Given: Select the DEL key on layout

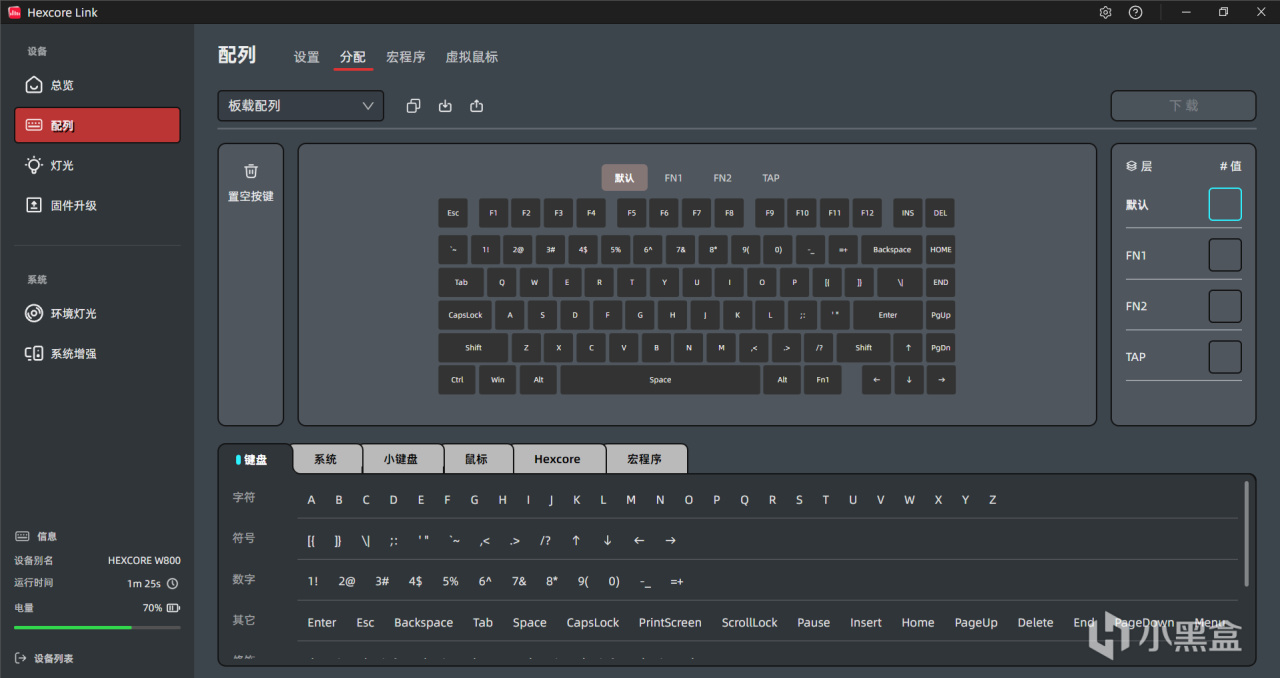Looking at the screenshot, I should pos(940,213).
